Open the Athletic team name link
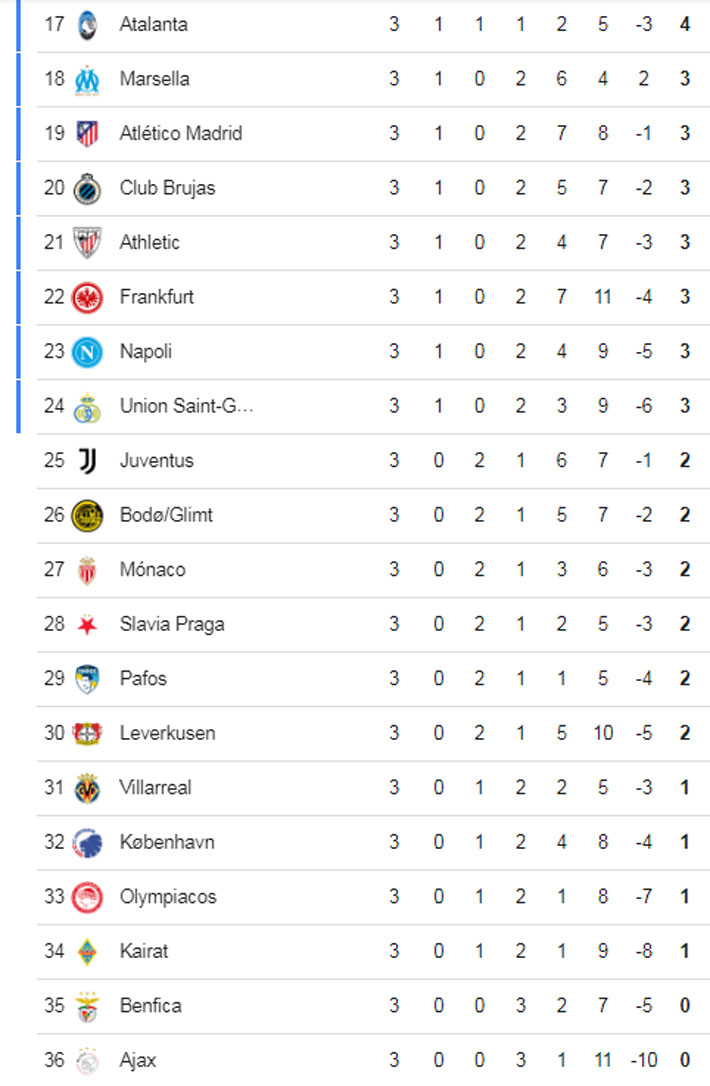Image resolution: width=710 pixels, height=1086 pixels. [150, 242]
